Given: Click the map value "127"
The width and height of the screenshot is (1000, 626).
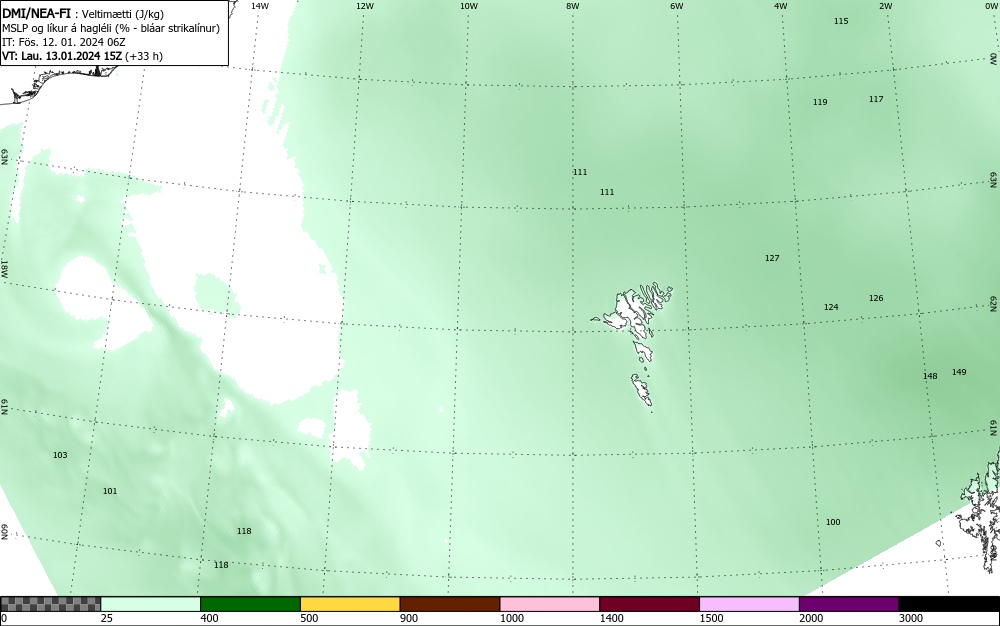Looking at the screenshot, I should click(x=772, y=258).
